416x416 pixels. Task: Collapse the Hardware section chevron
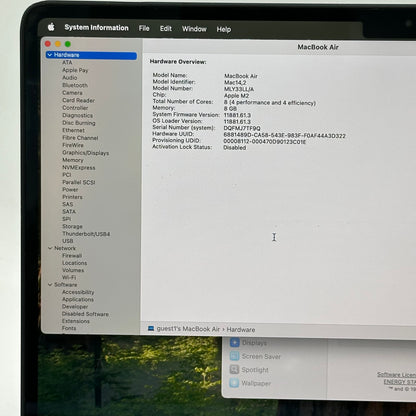pos(50,55)
